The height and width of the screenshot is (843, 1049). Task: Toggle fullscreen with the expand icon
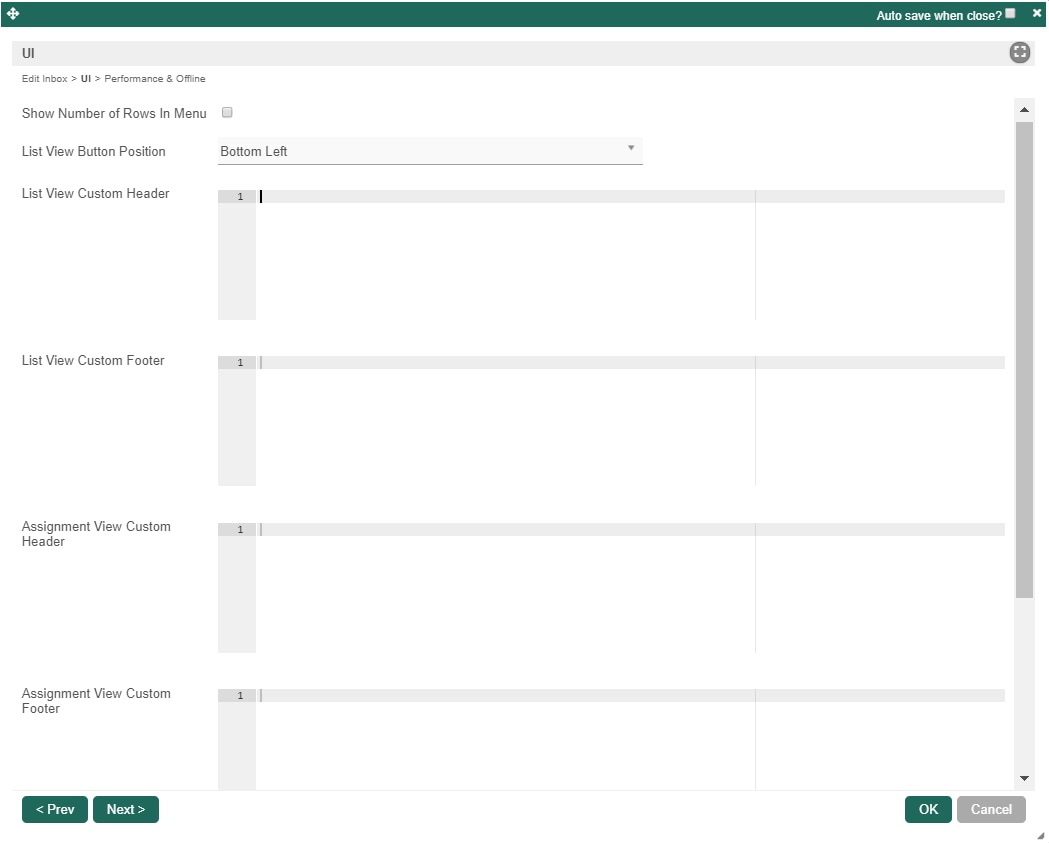click(x=1020, y=52)
